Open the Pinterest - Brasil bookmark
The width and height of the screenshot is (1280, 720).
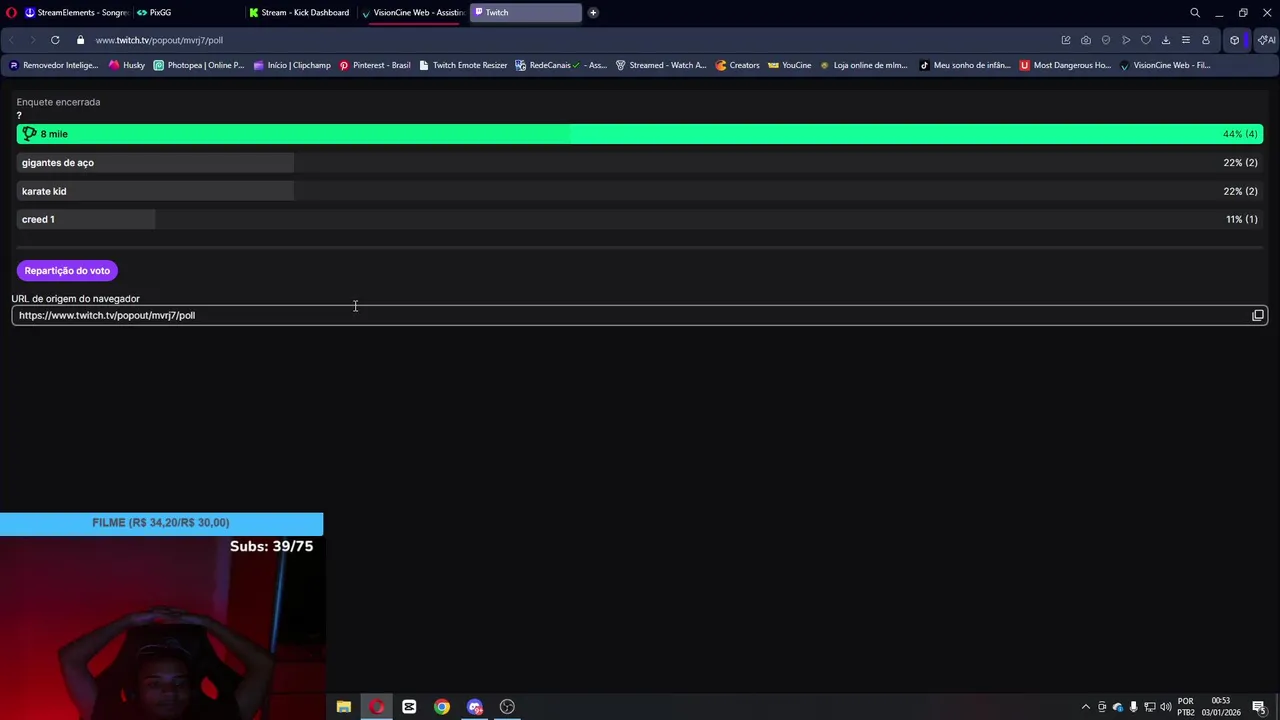click(375, 65)
